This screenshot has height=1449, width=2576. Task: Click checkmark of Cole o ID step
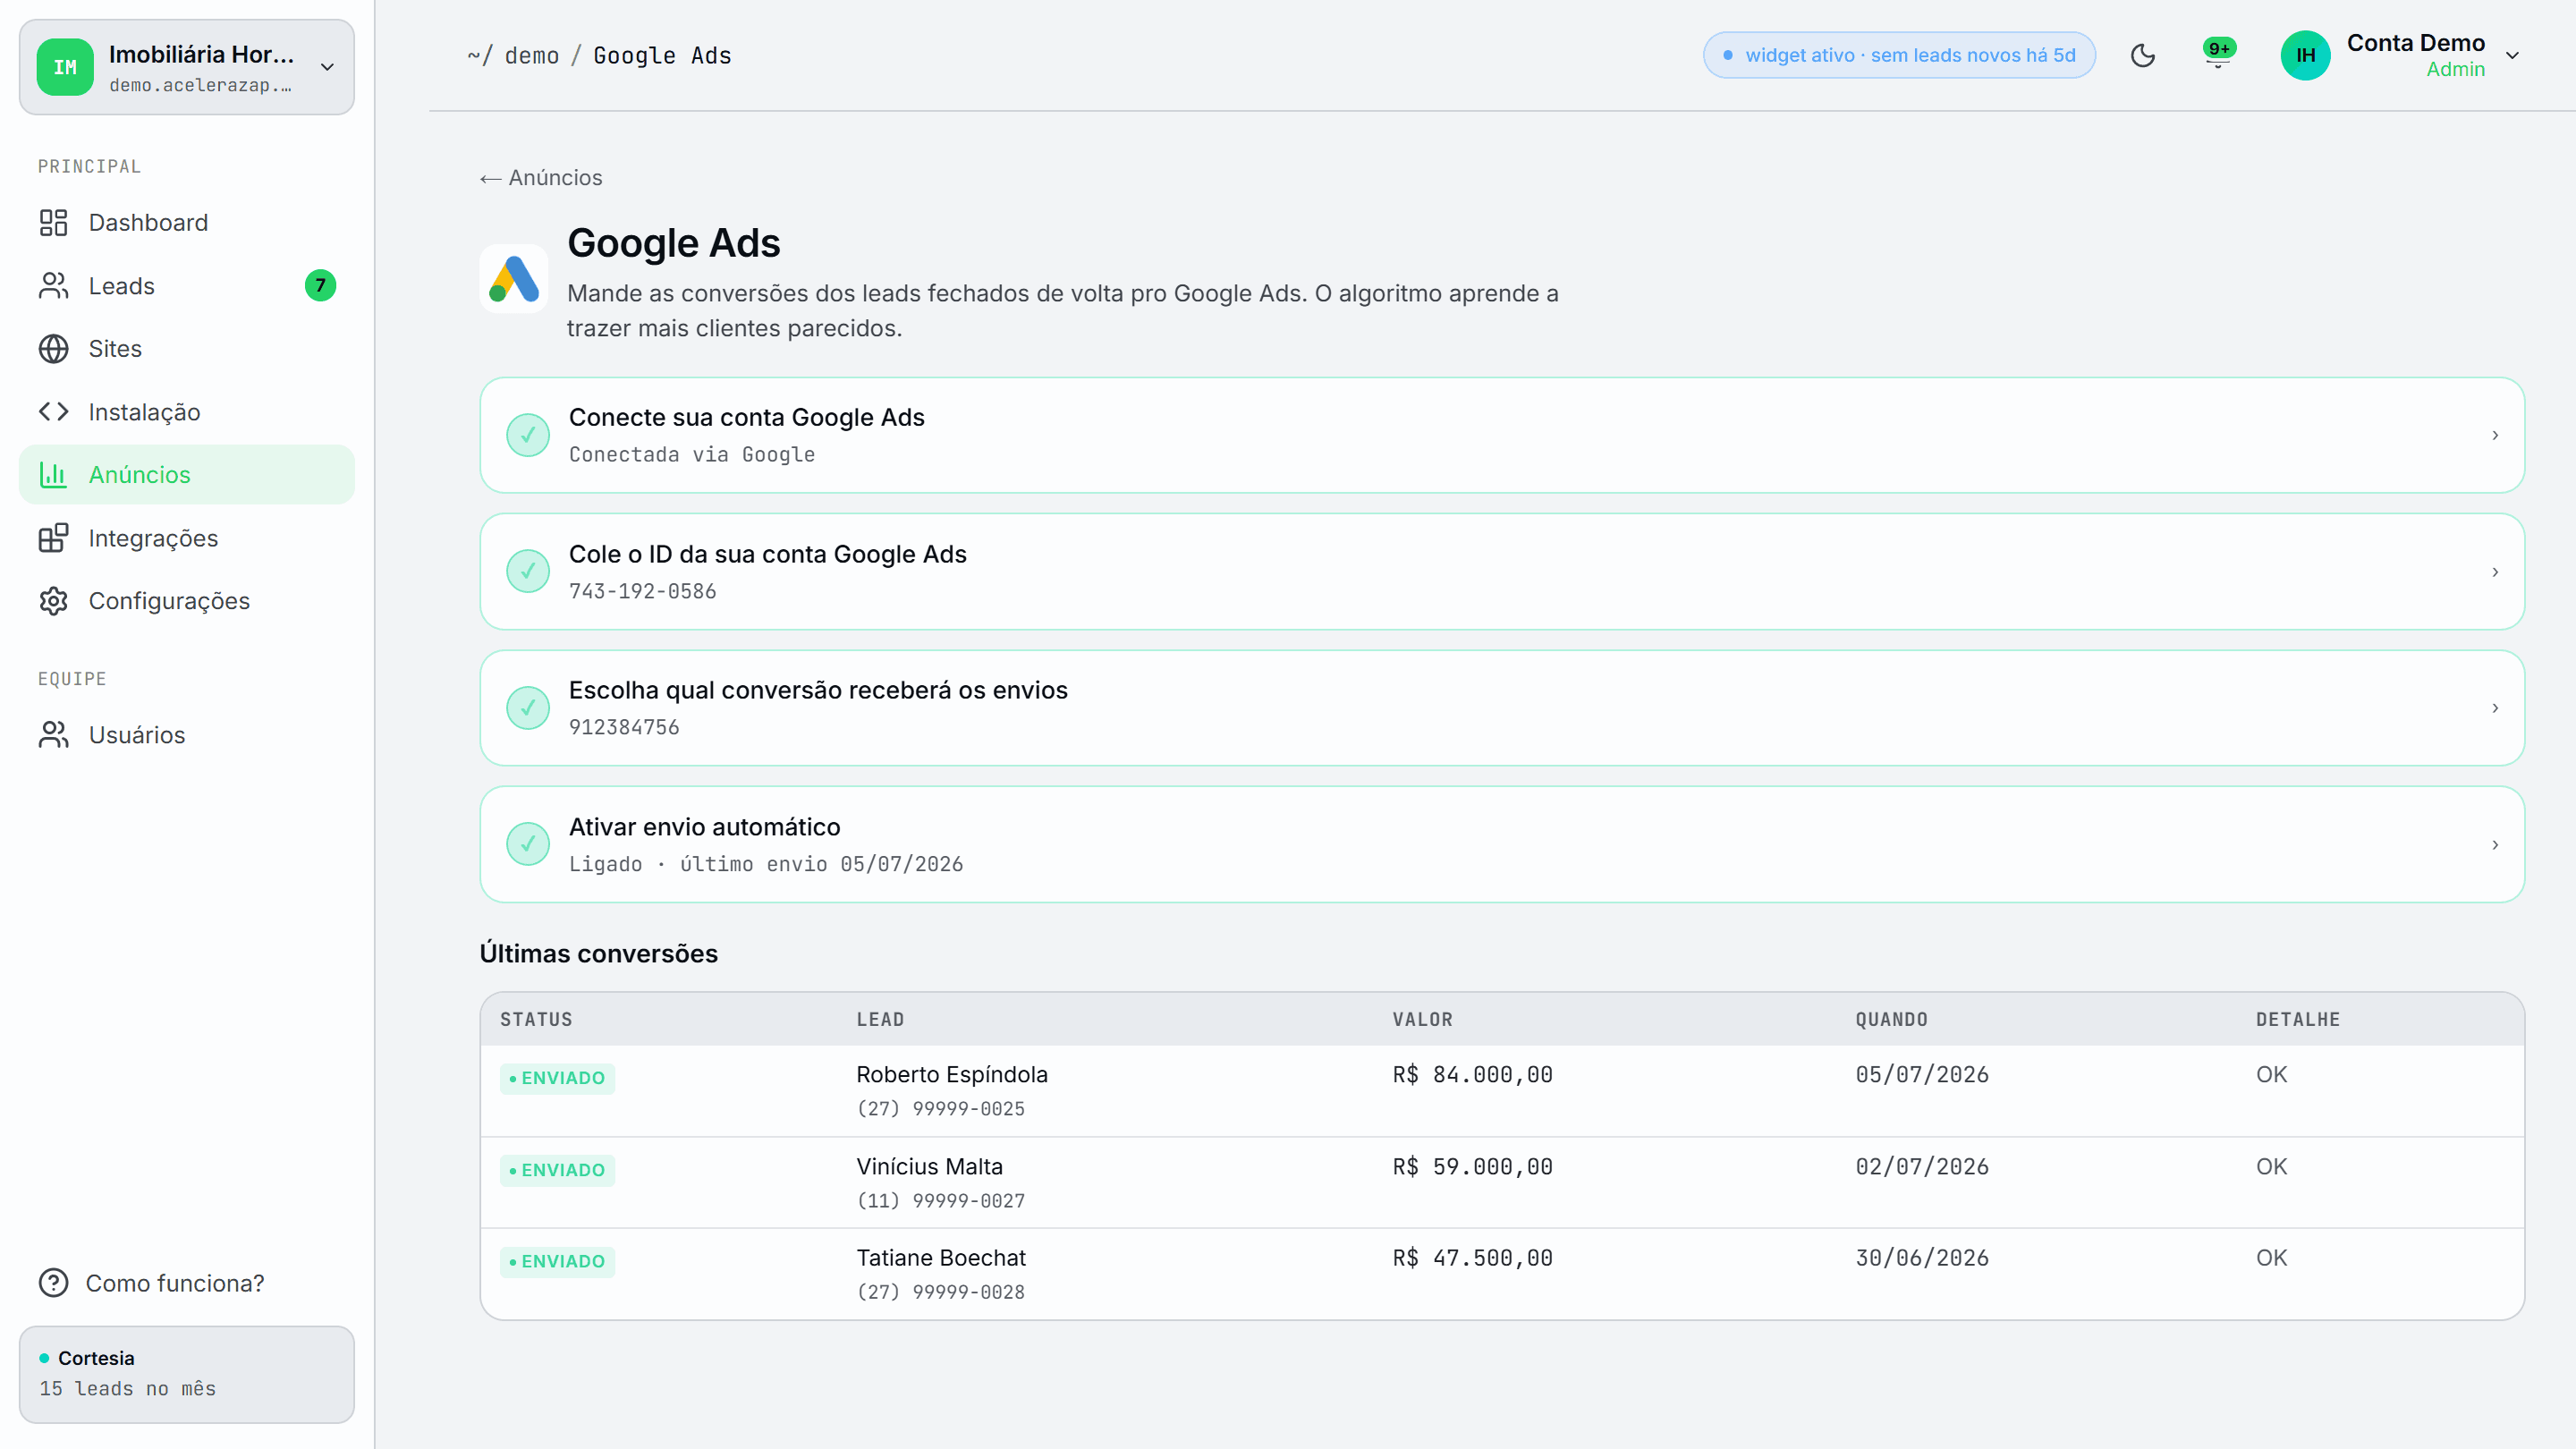528,572
